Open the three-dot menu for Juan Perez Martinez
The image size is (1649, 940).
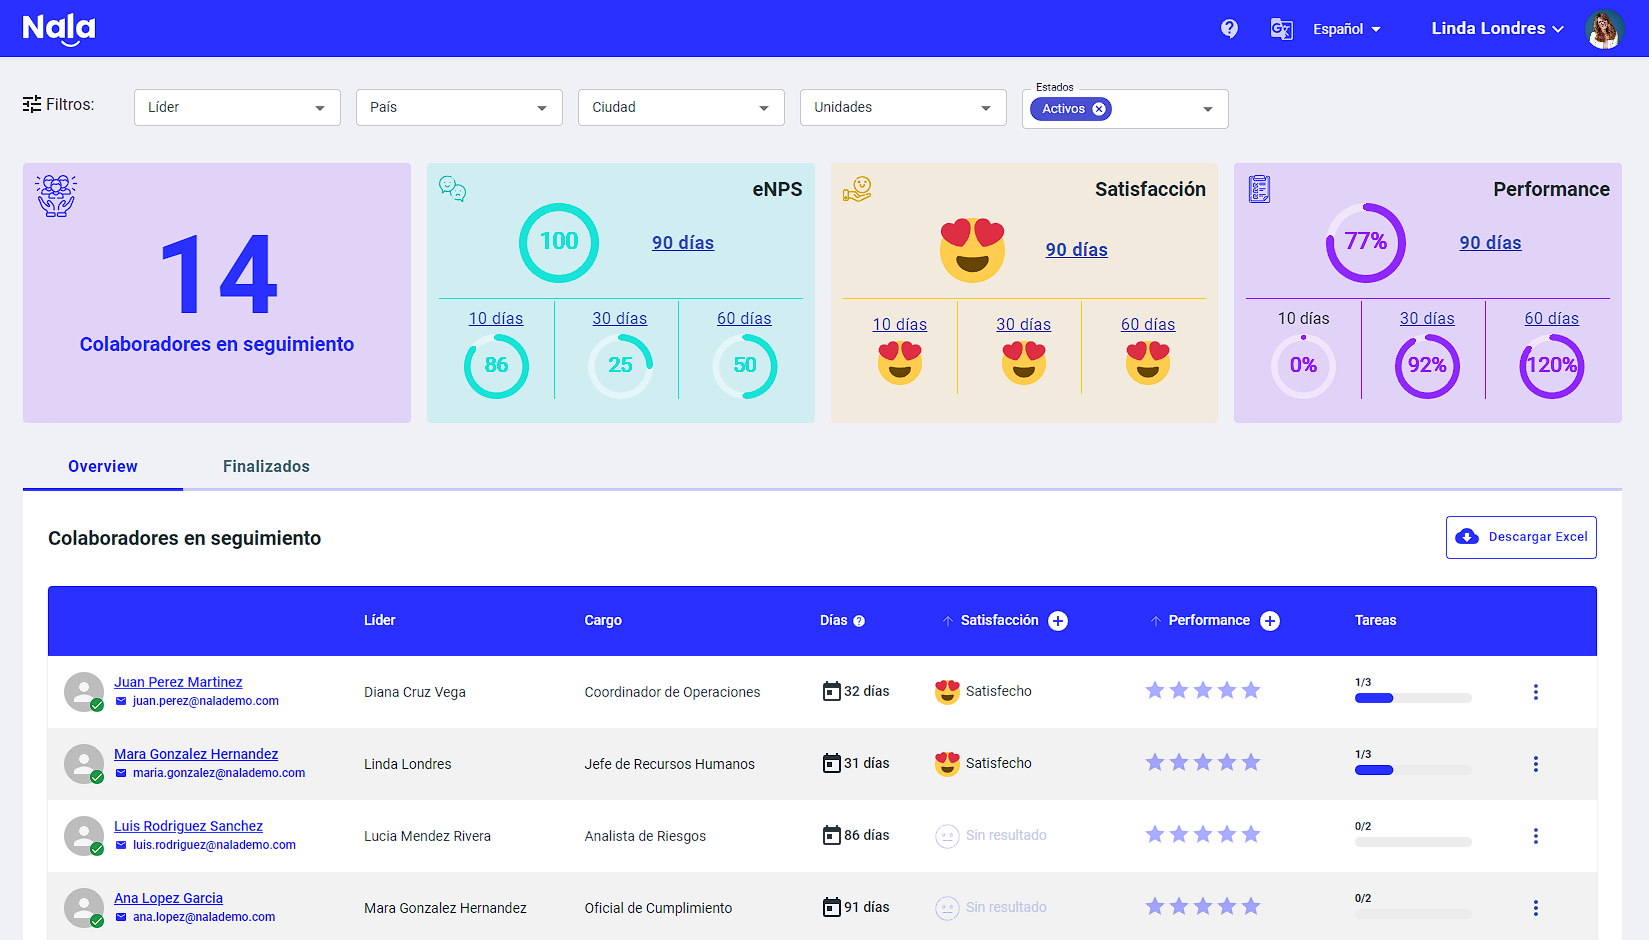[x=1535, y=692]
